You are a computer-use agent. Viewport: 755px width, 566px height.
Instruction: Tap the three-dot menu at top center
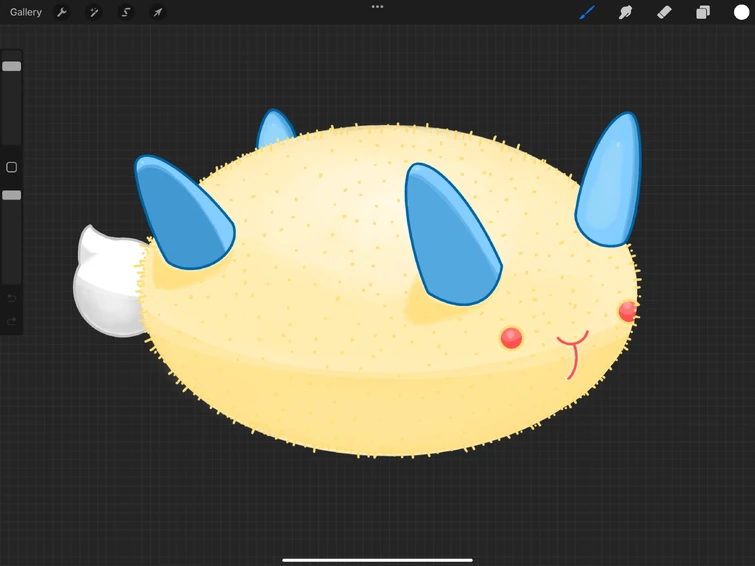378,7
